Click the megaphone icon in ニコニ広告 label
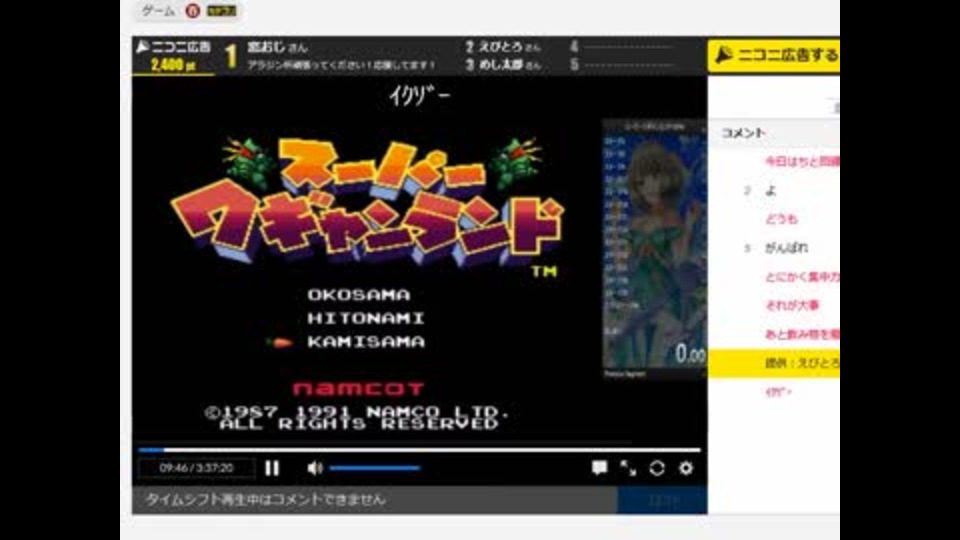This screenshot has height=540, width=960. point(142,47)
